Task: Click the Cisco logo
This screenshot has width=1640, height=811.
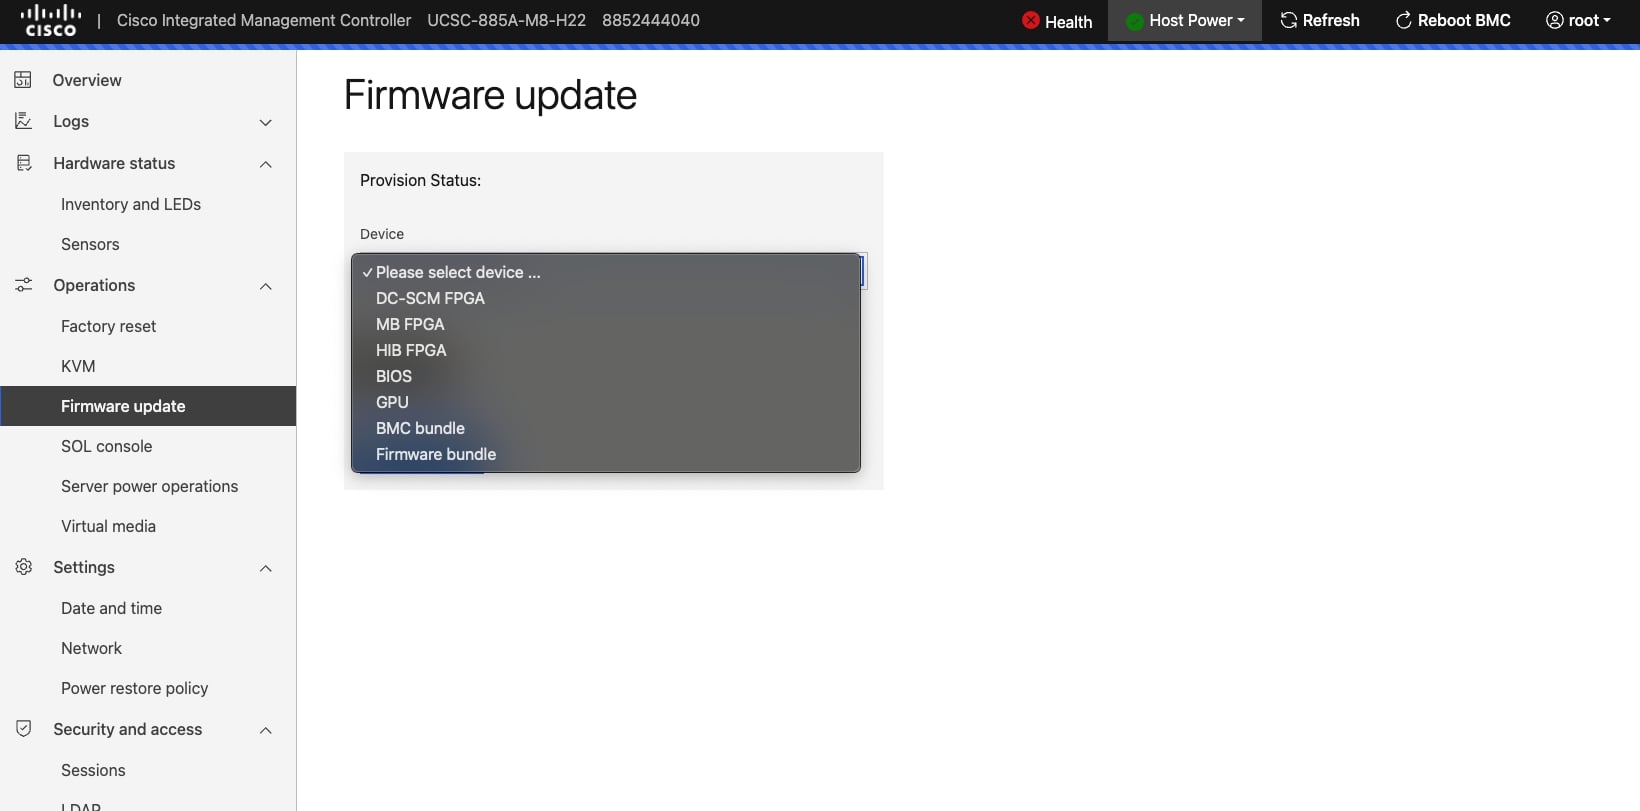Action: [50, 20]
